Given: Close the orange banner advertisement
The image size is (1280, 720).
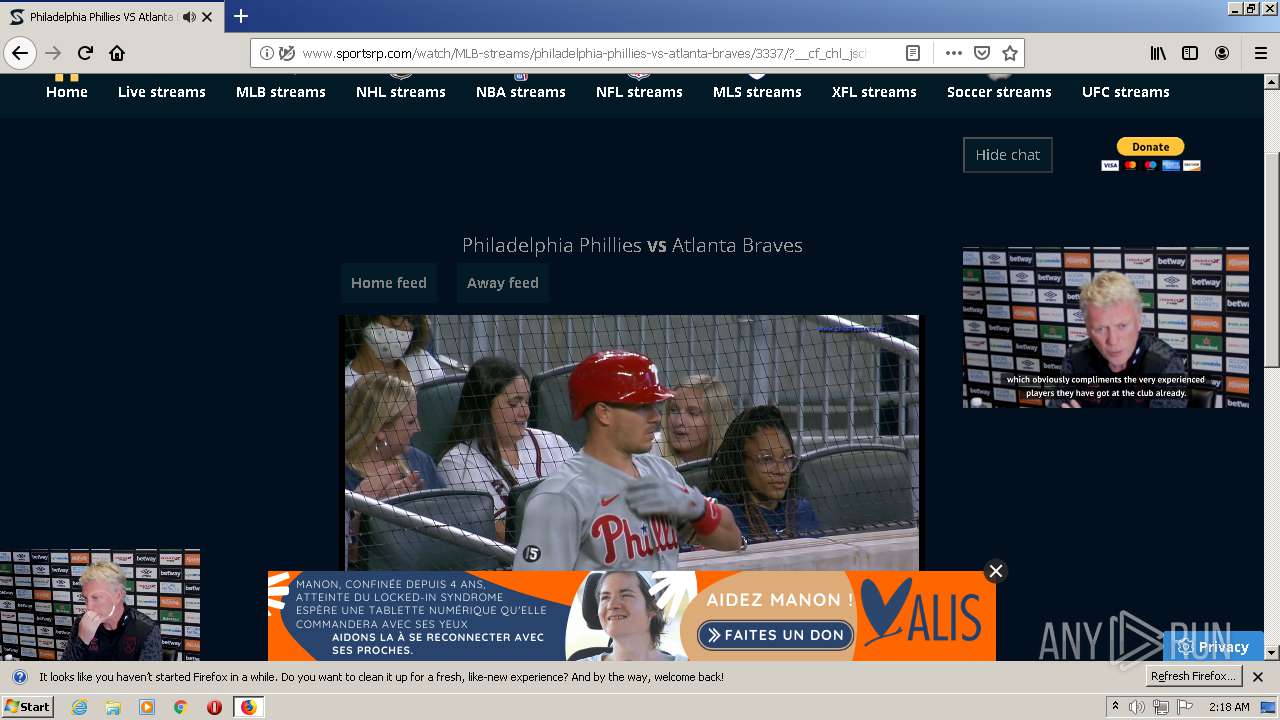Looking at the screenshot, I should coord(995,571).
